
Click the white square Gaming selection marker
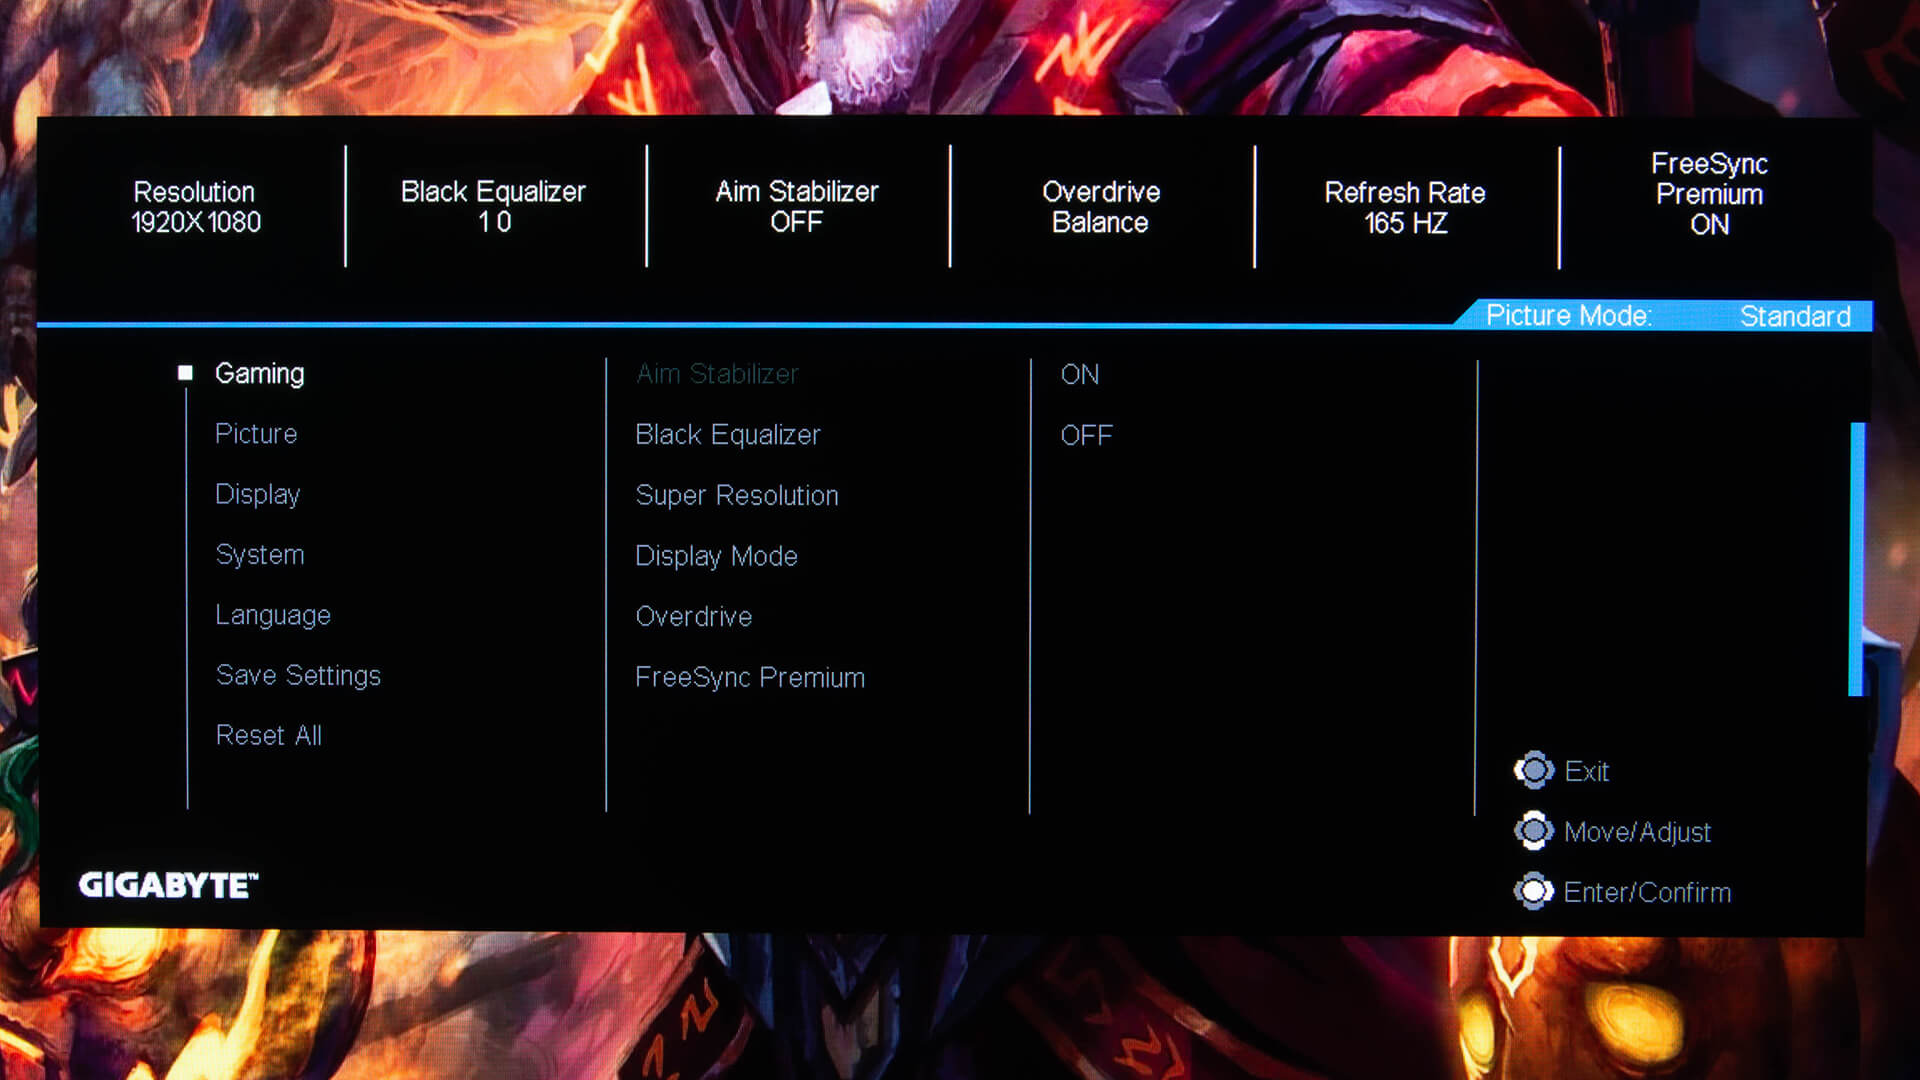coord(185,373)
